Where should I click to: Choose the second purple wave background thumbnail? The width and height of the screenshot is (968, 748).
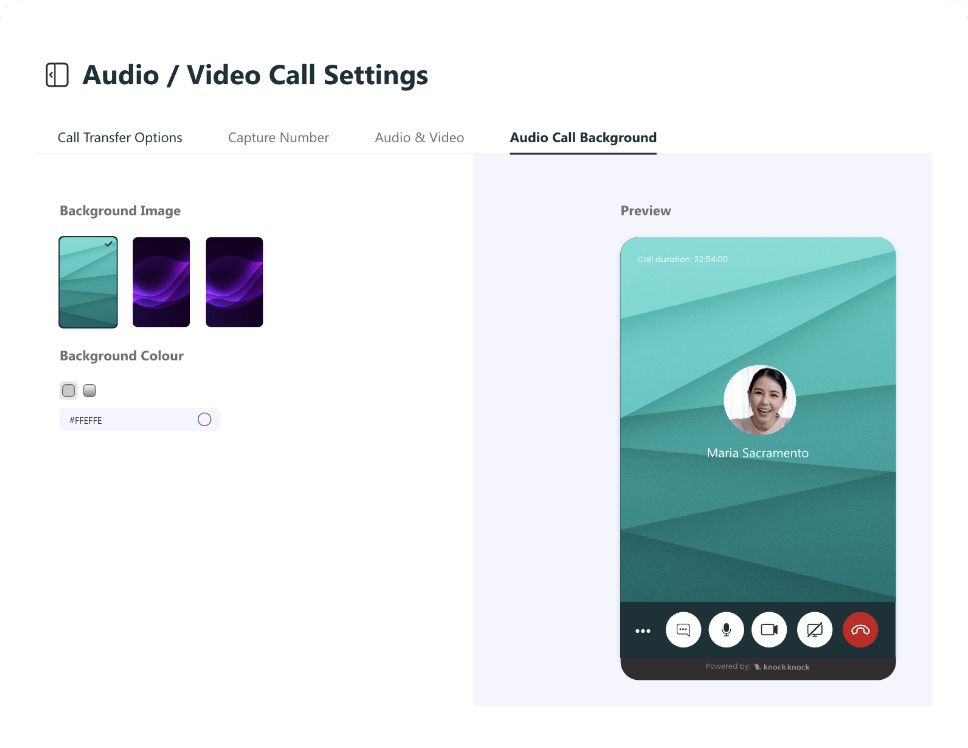pyautogui.click(x=234, y=282)
